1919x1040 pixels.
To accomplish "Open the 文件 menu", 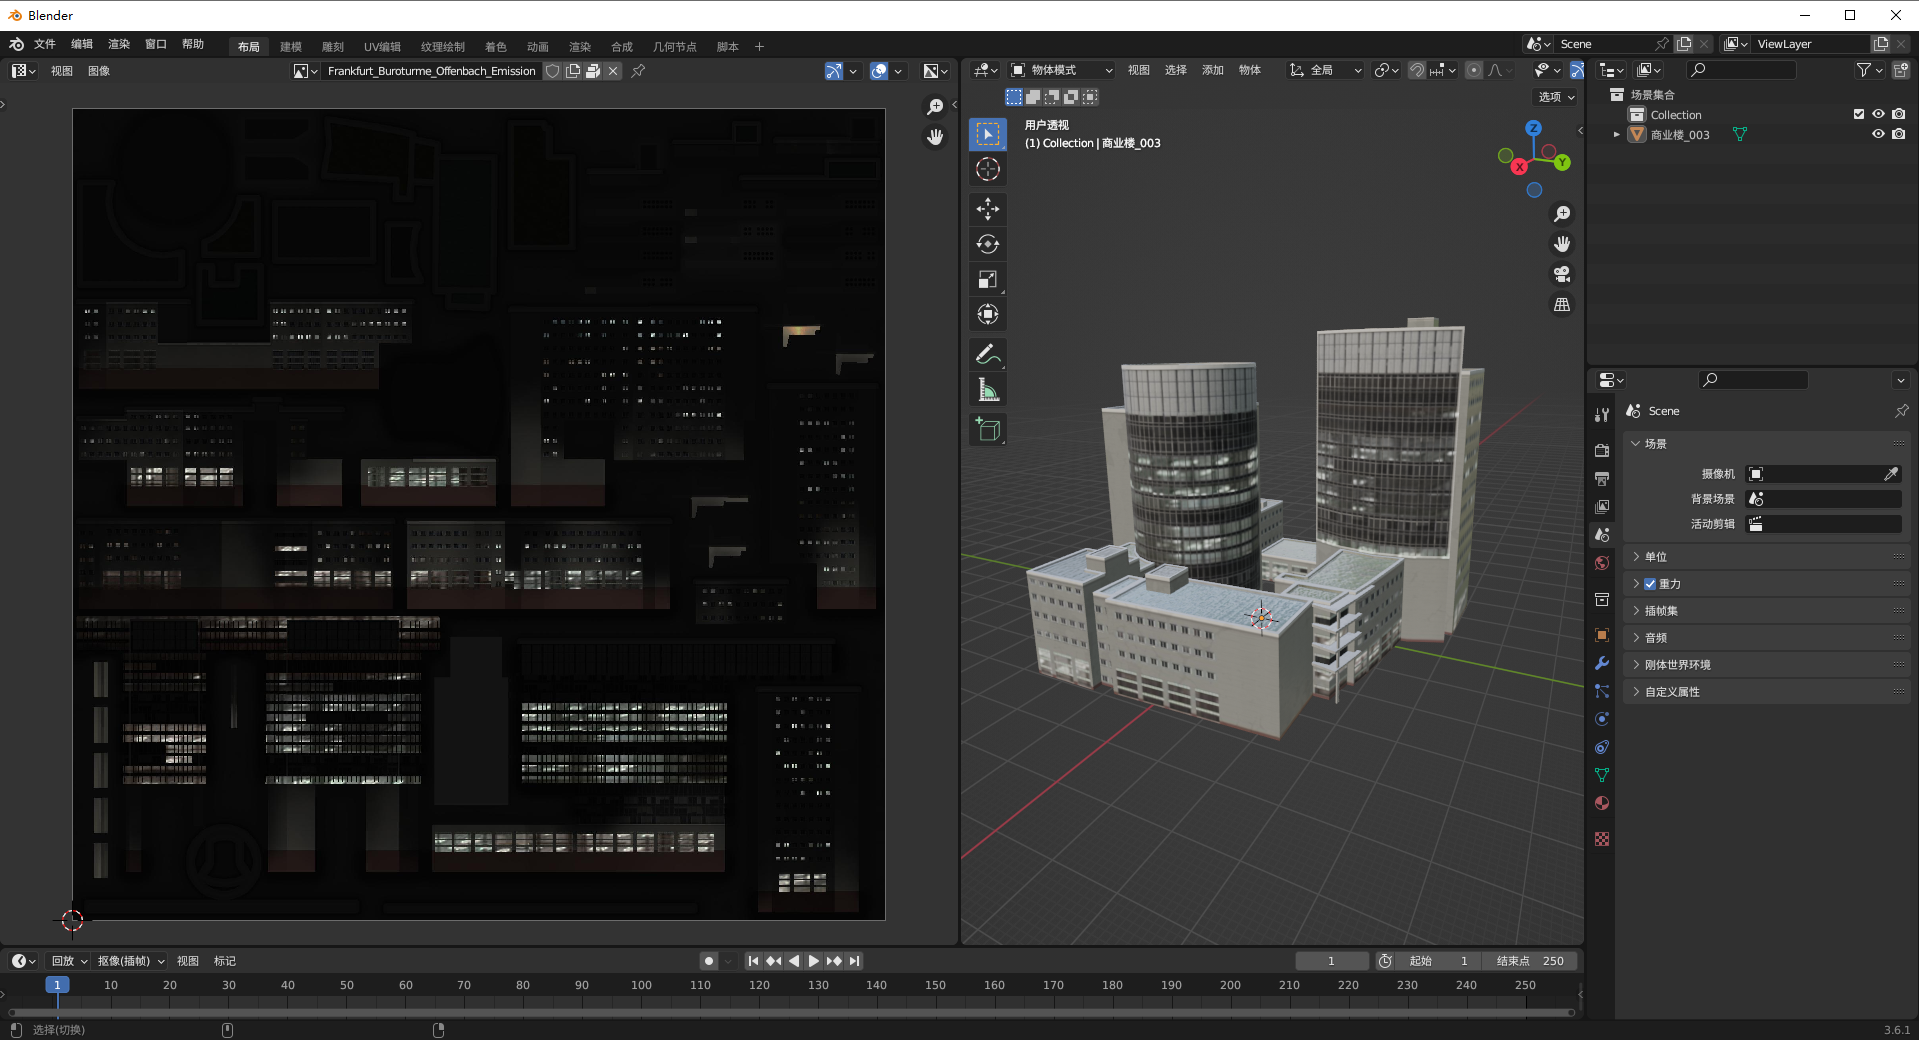I will [x=45, y=44].
